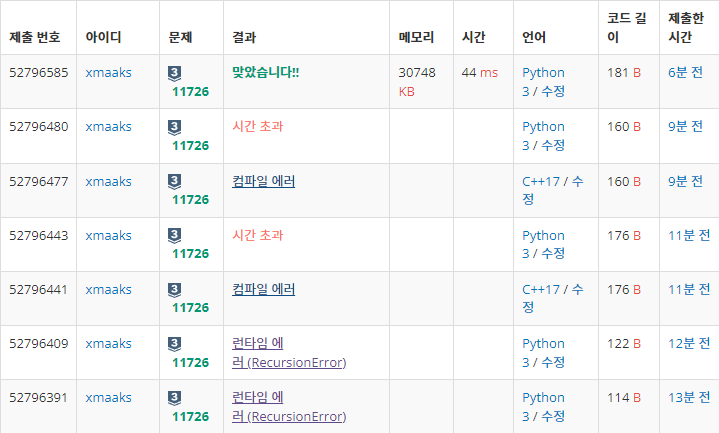Click the Silver 3 tier icon for submission 52796585

pos(174,73)
